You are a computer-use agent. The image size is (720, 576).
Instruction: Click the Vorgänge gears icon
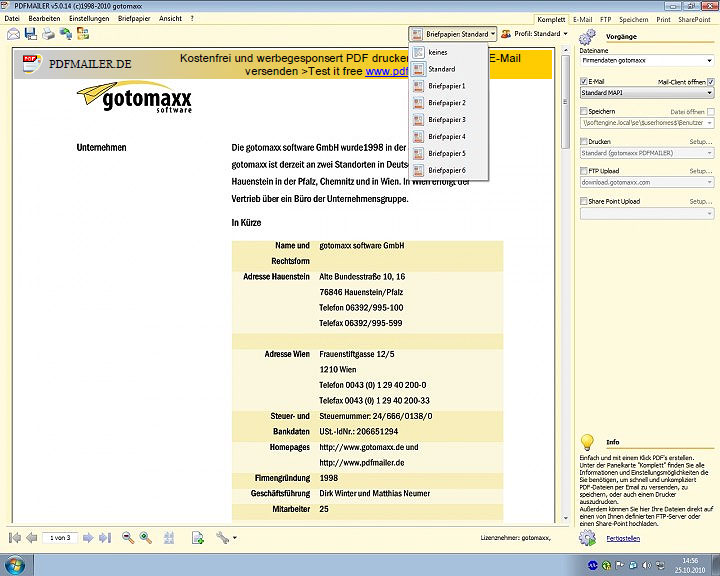point(587,37)
